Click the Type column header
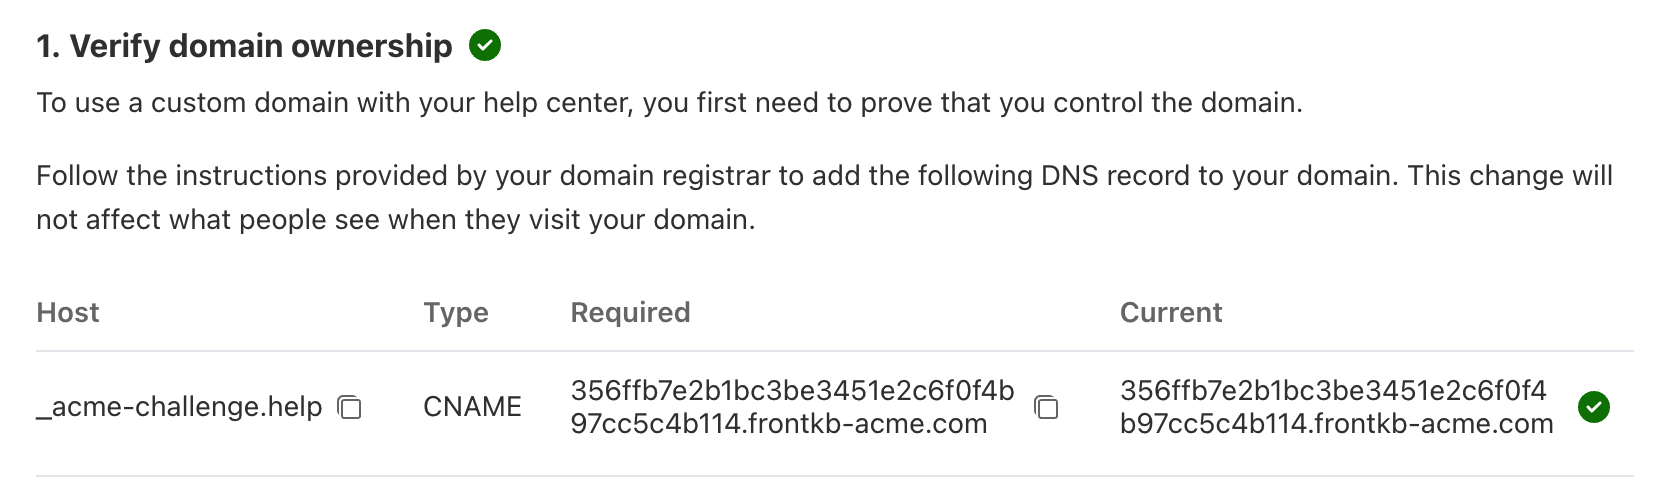 [x=456, y=313]
